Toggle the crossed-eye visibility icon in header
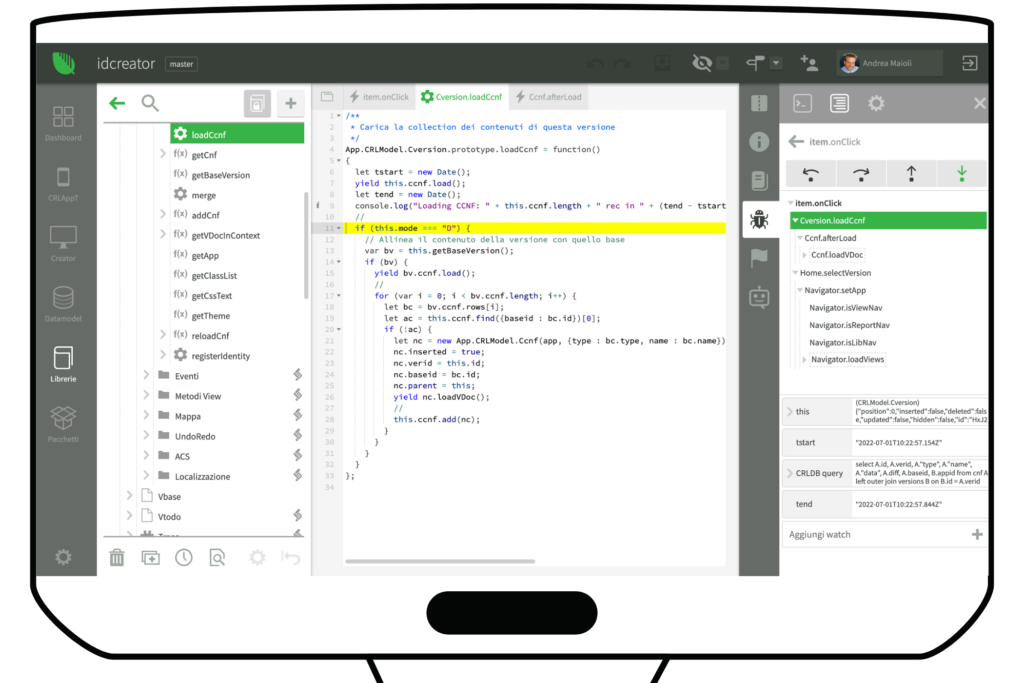This screenshot has width=1024, height=683. click(702, 63)
